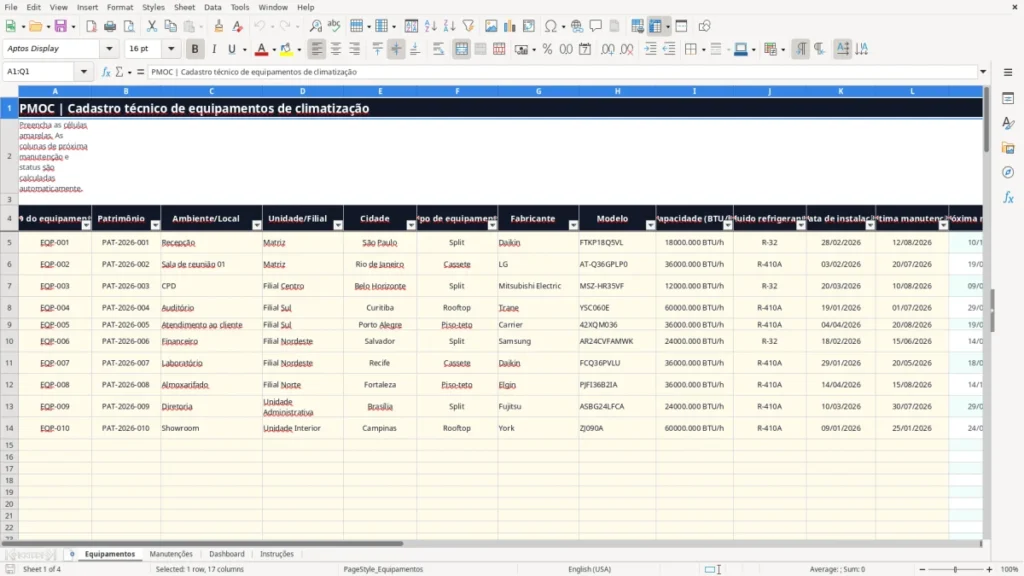This screenshot has width=1024, height=576.
Task: Open the sidebar Navigator panel
Action: [x=1008, y=172]
